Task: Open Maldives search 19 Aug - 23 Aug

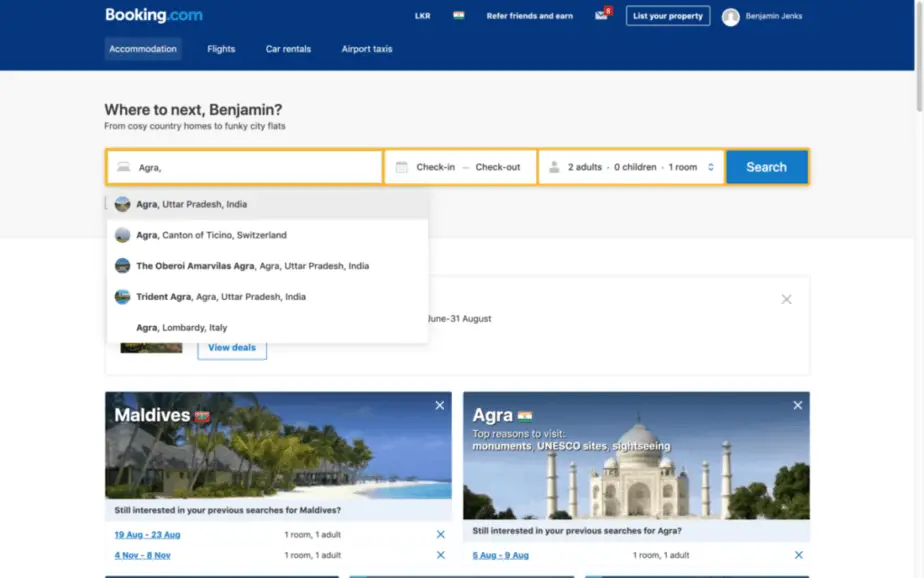Action: (147, 535)
